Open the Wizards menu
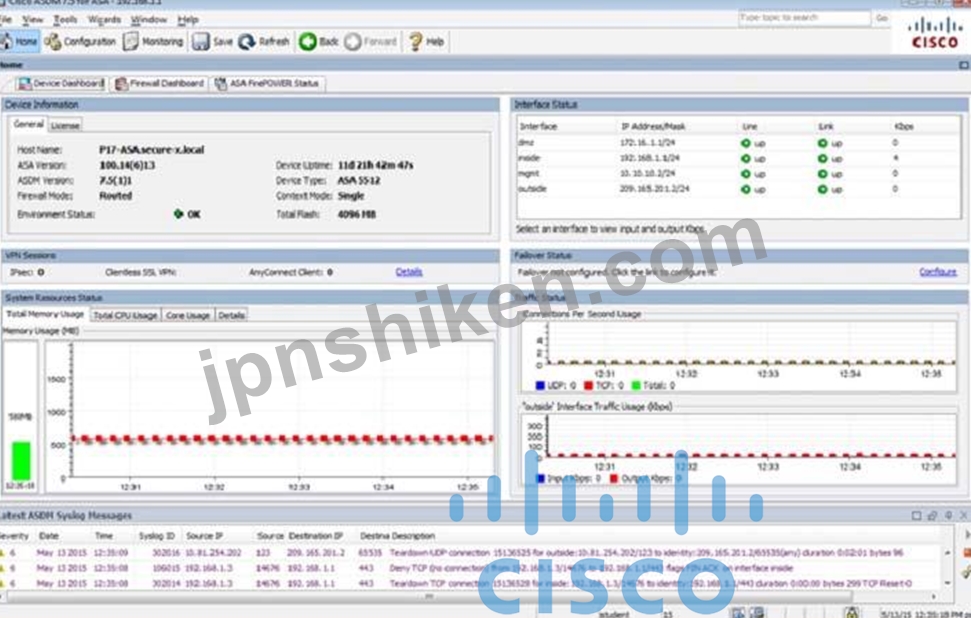This screenshot has width=971, height=618. click(104, 19)
